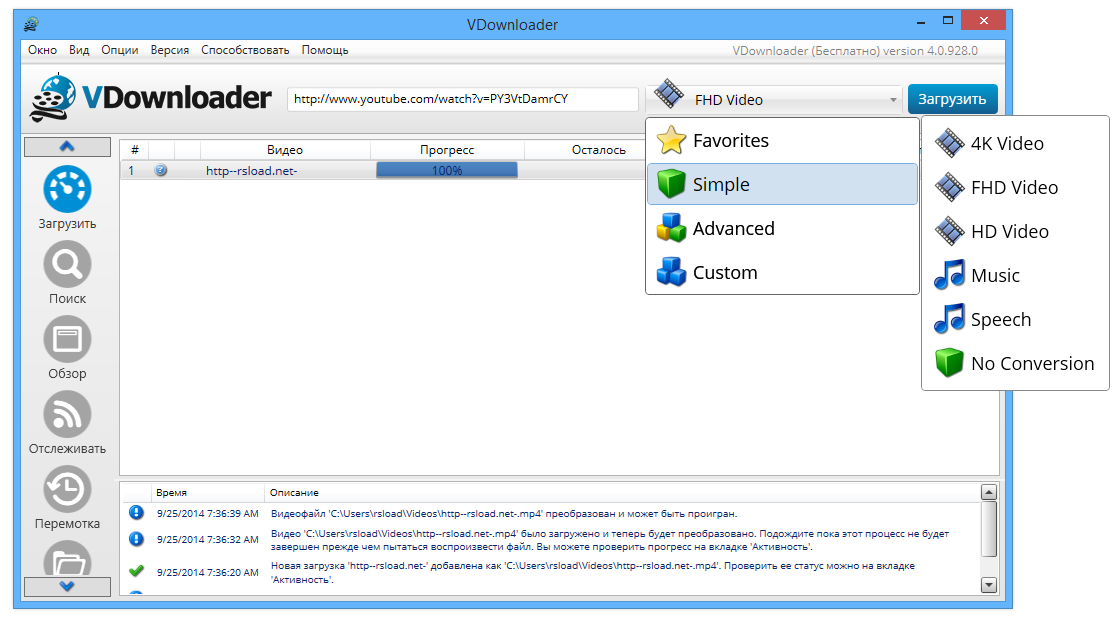Open the Обзор browser sidebar icon

pyautogui.click(x=67, y=340)
